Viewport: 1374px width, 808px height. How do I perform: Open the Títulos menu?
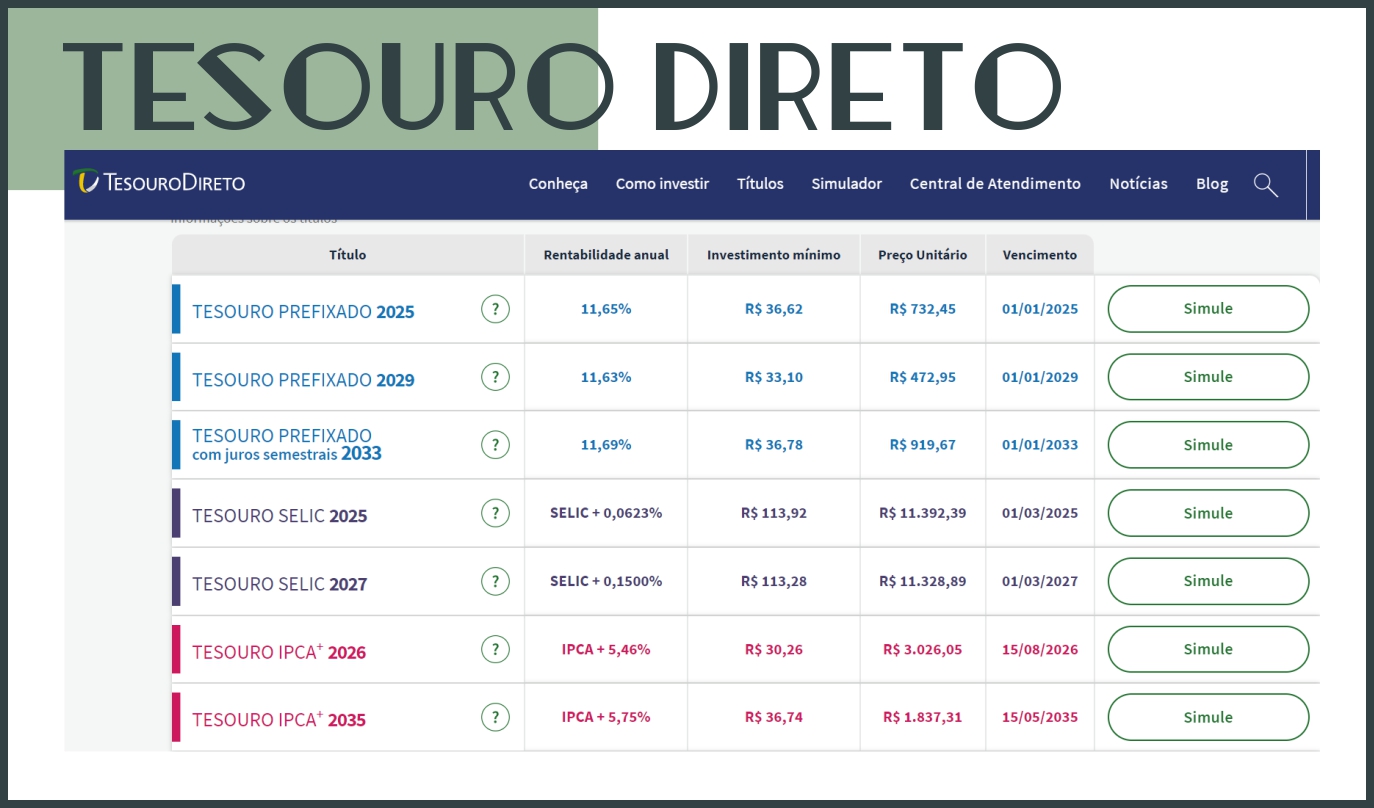[760, 184]
